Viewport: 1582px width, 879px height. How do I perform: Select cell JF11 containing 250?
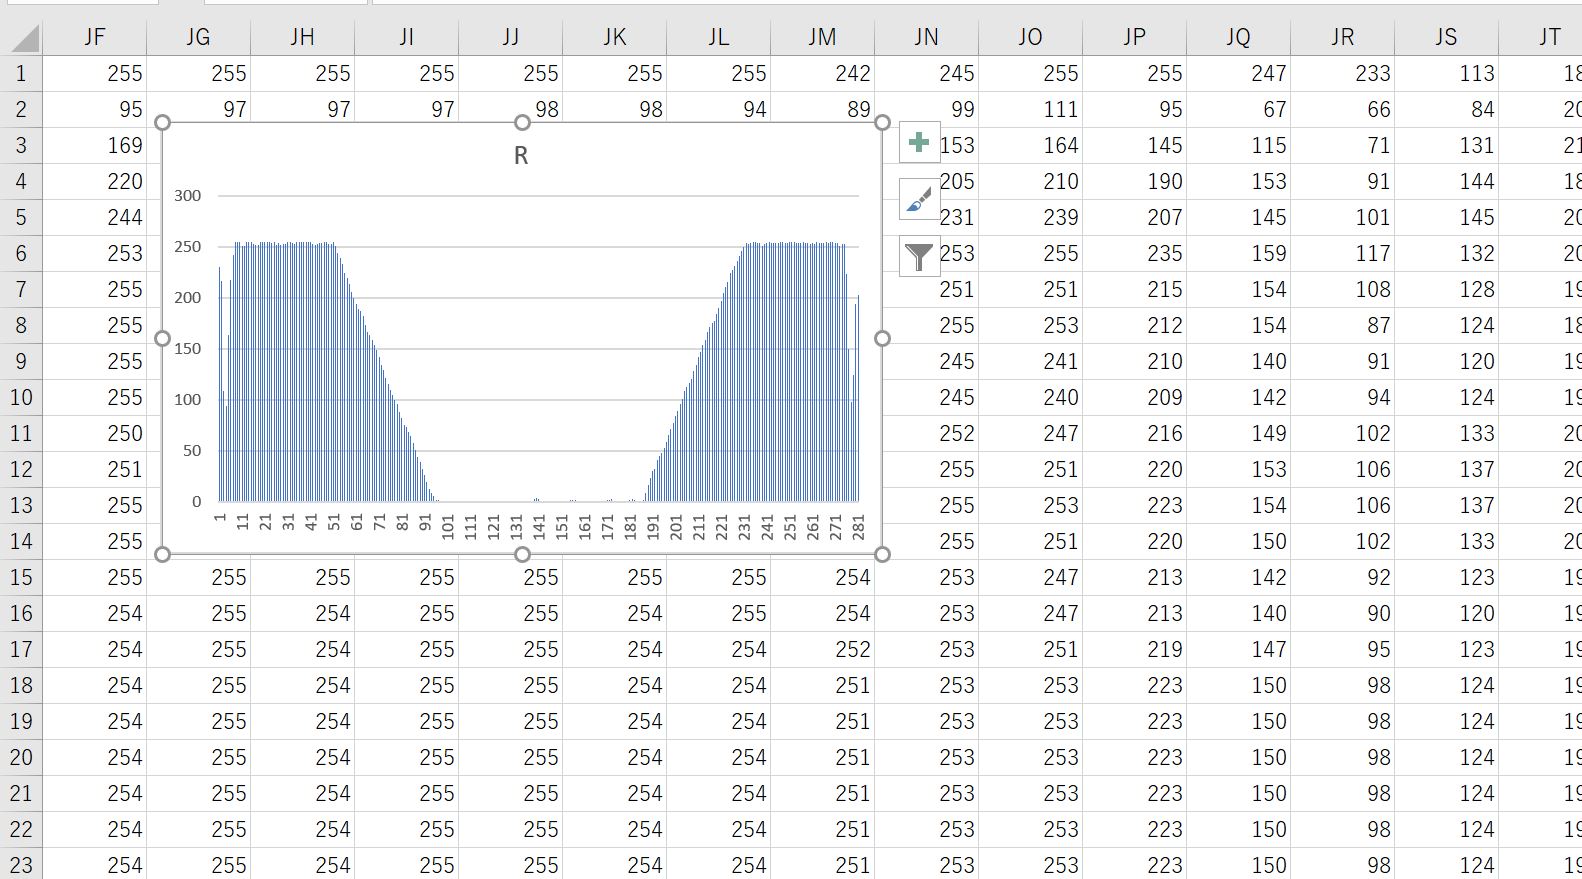click(95, 433)
